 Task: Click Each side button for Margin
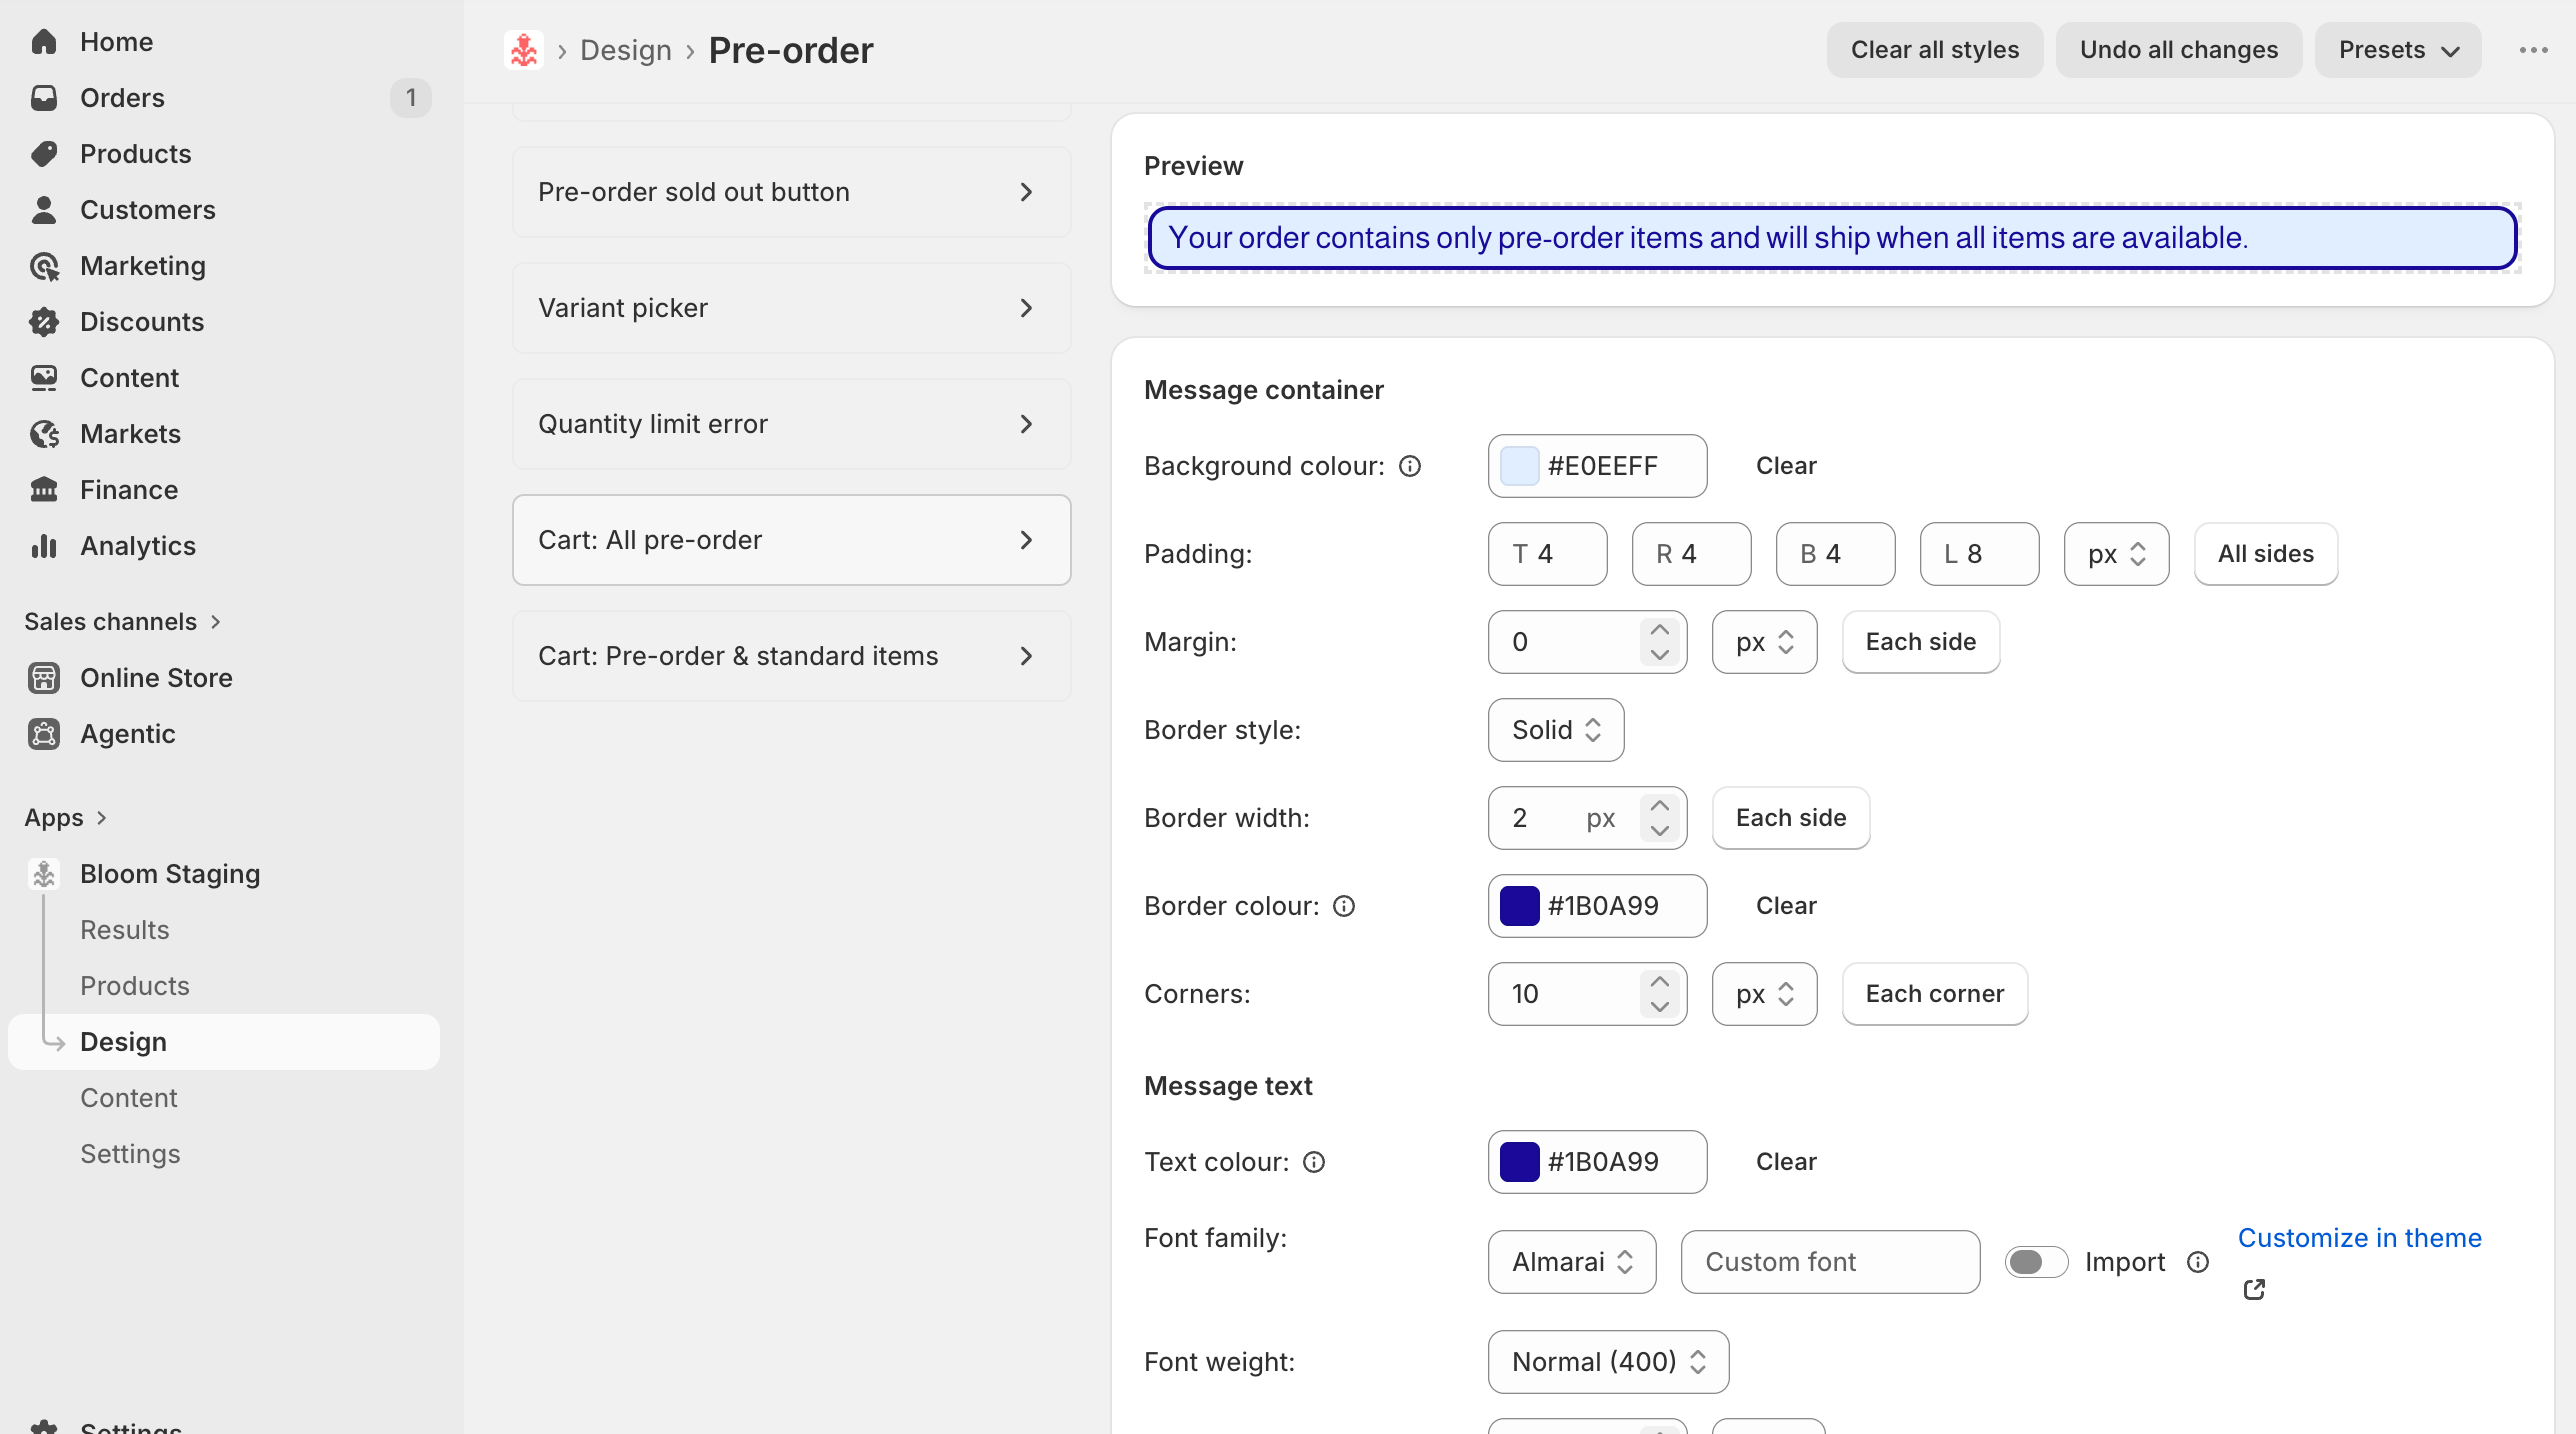tap(1921, 642)
